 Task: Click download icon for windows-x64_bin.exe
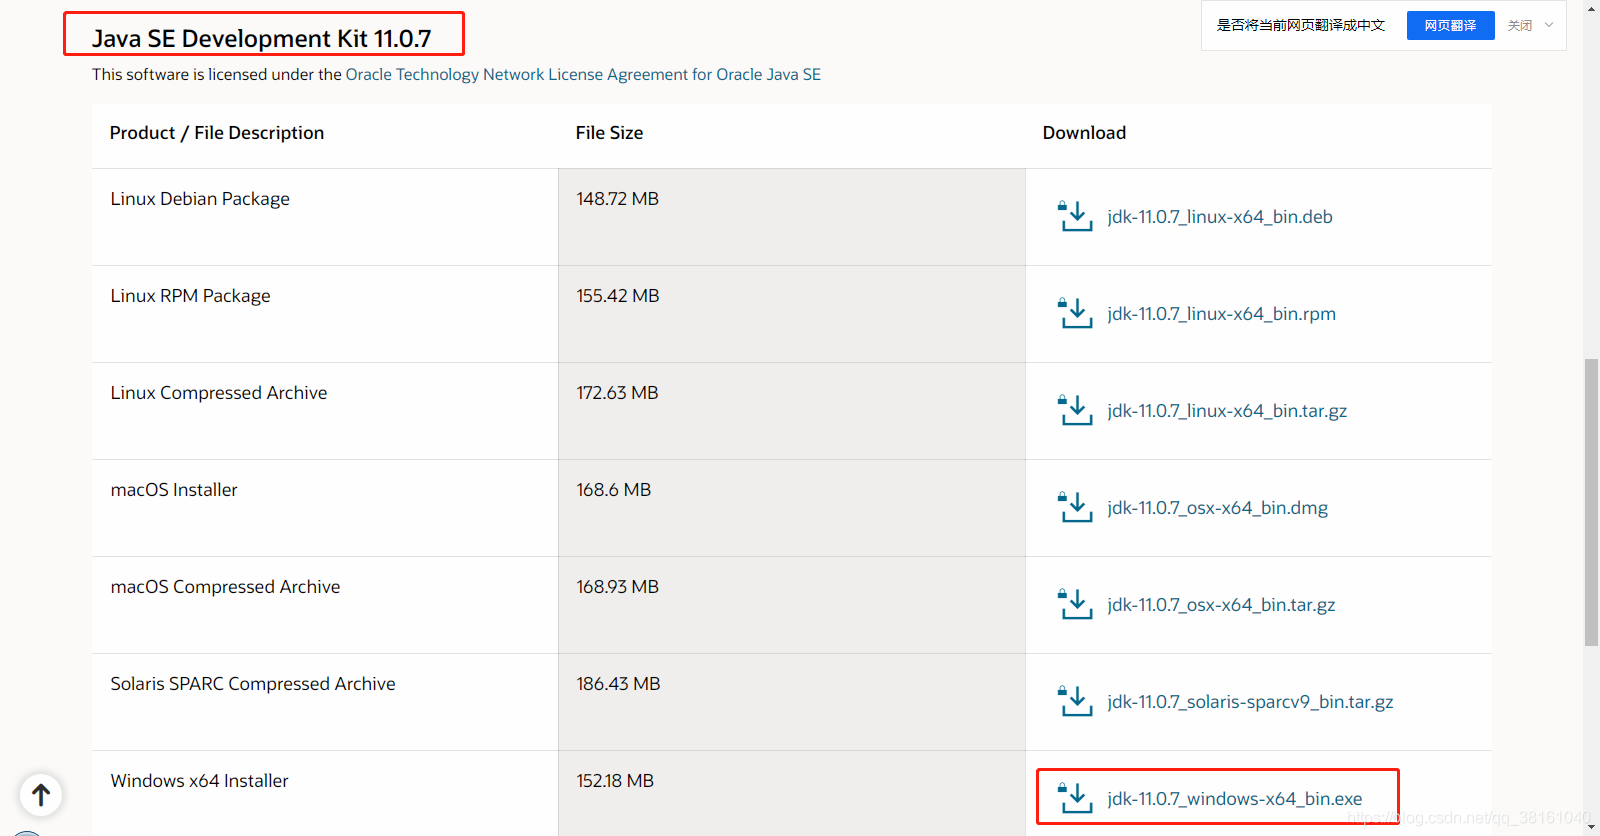tap(1075, 798)
